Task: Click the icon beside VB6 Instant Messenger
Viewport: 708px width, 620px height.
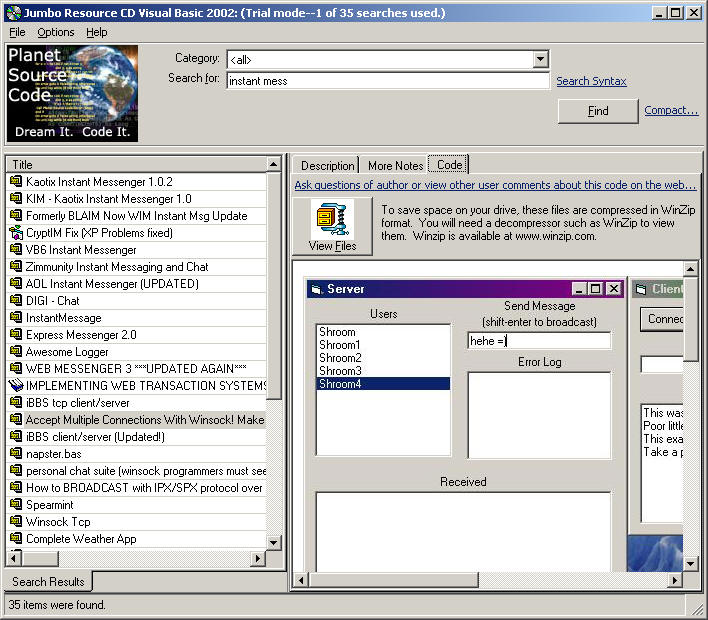Action: pyautogui.click(x=16, y=250)
